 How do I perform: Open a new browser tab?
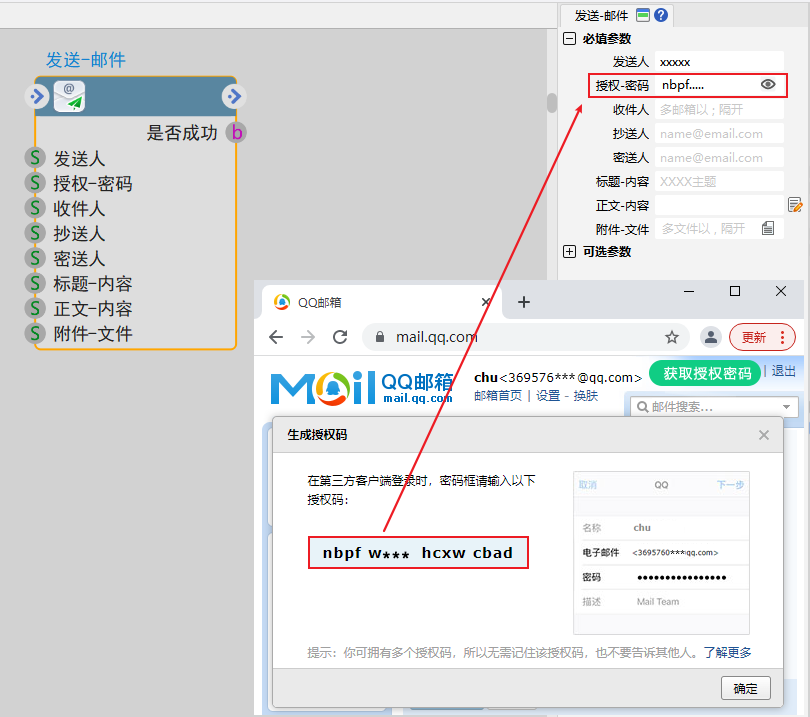click(x=524, y=302)
